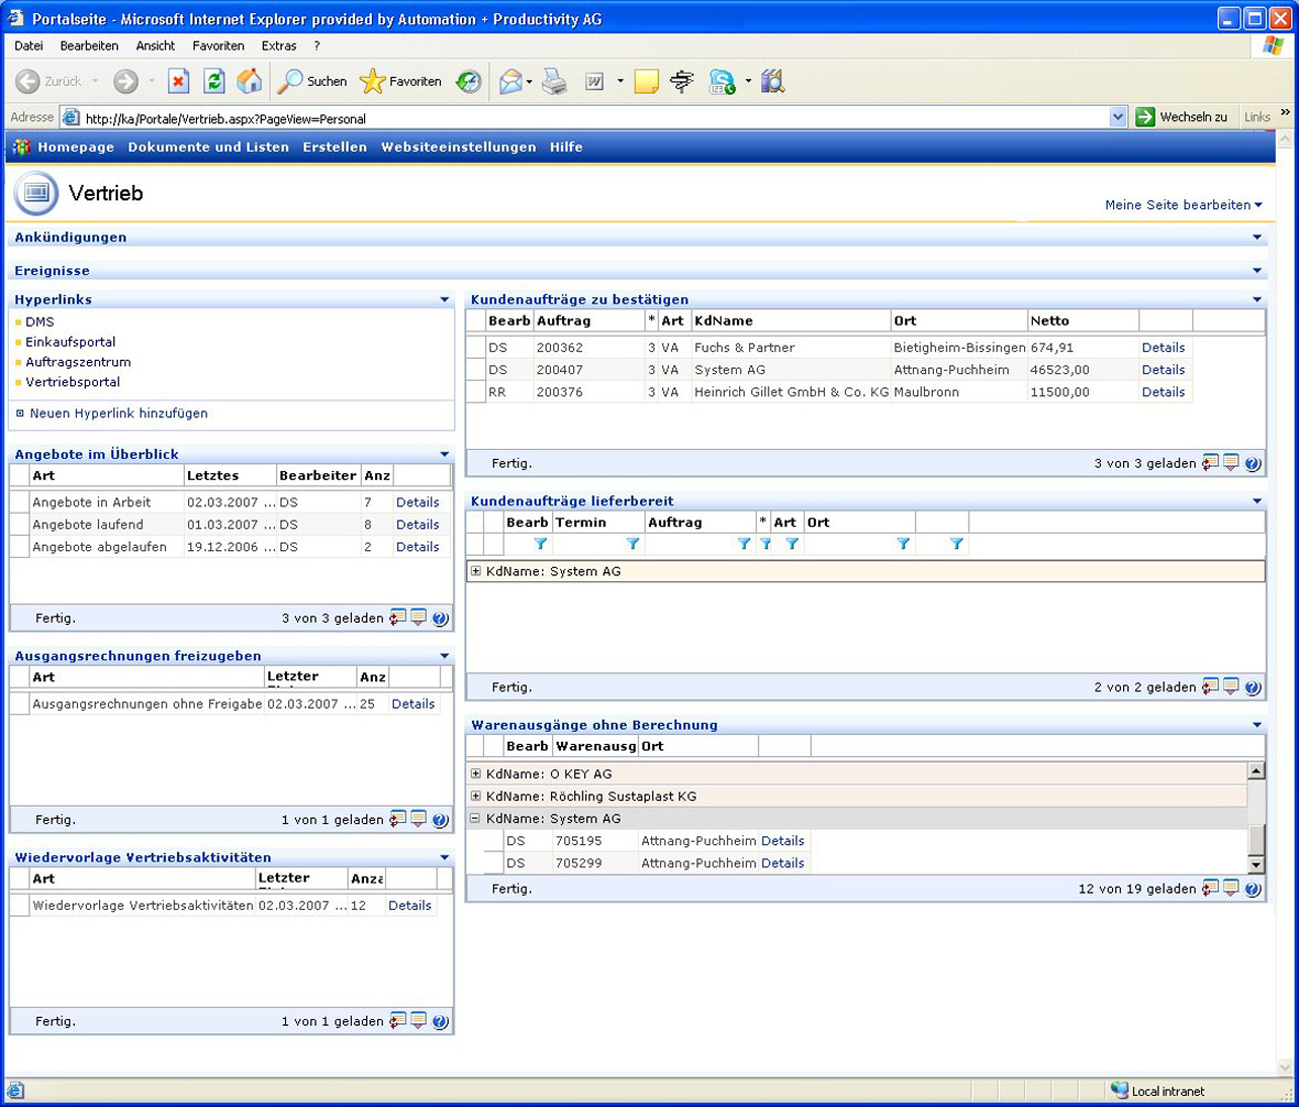Collapse the KdName: System AG group in Warenausgänge
The width and height of the screenshot is (1299, 1107).
[476, 818]
